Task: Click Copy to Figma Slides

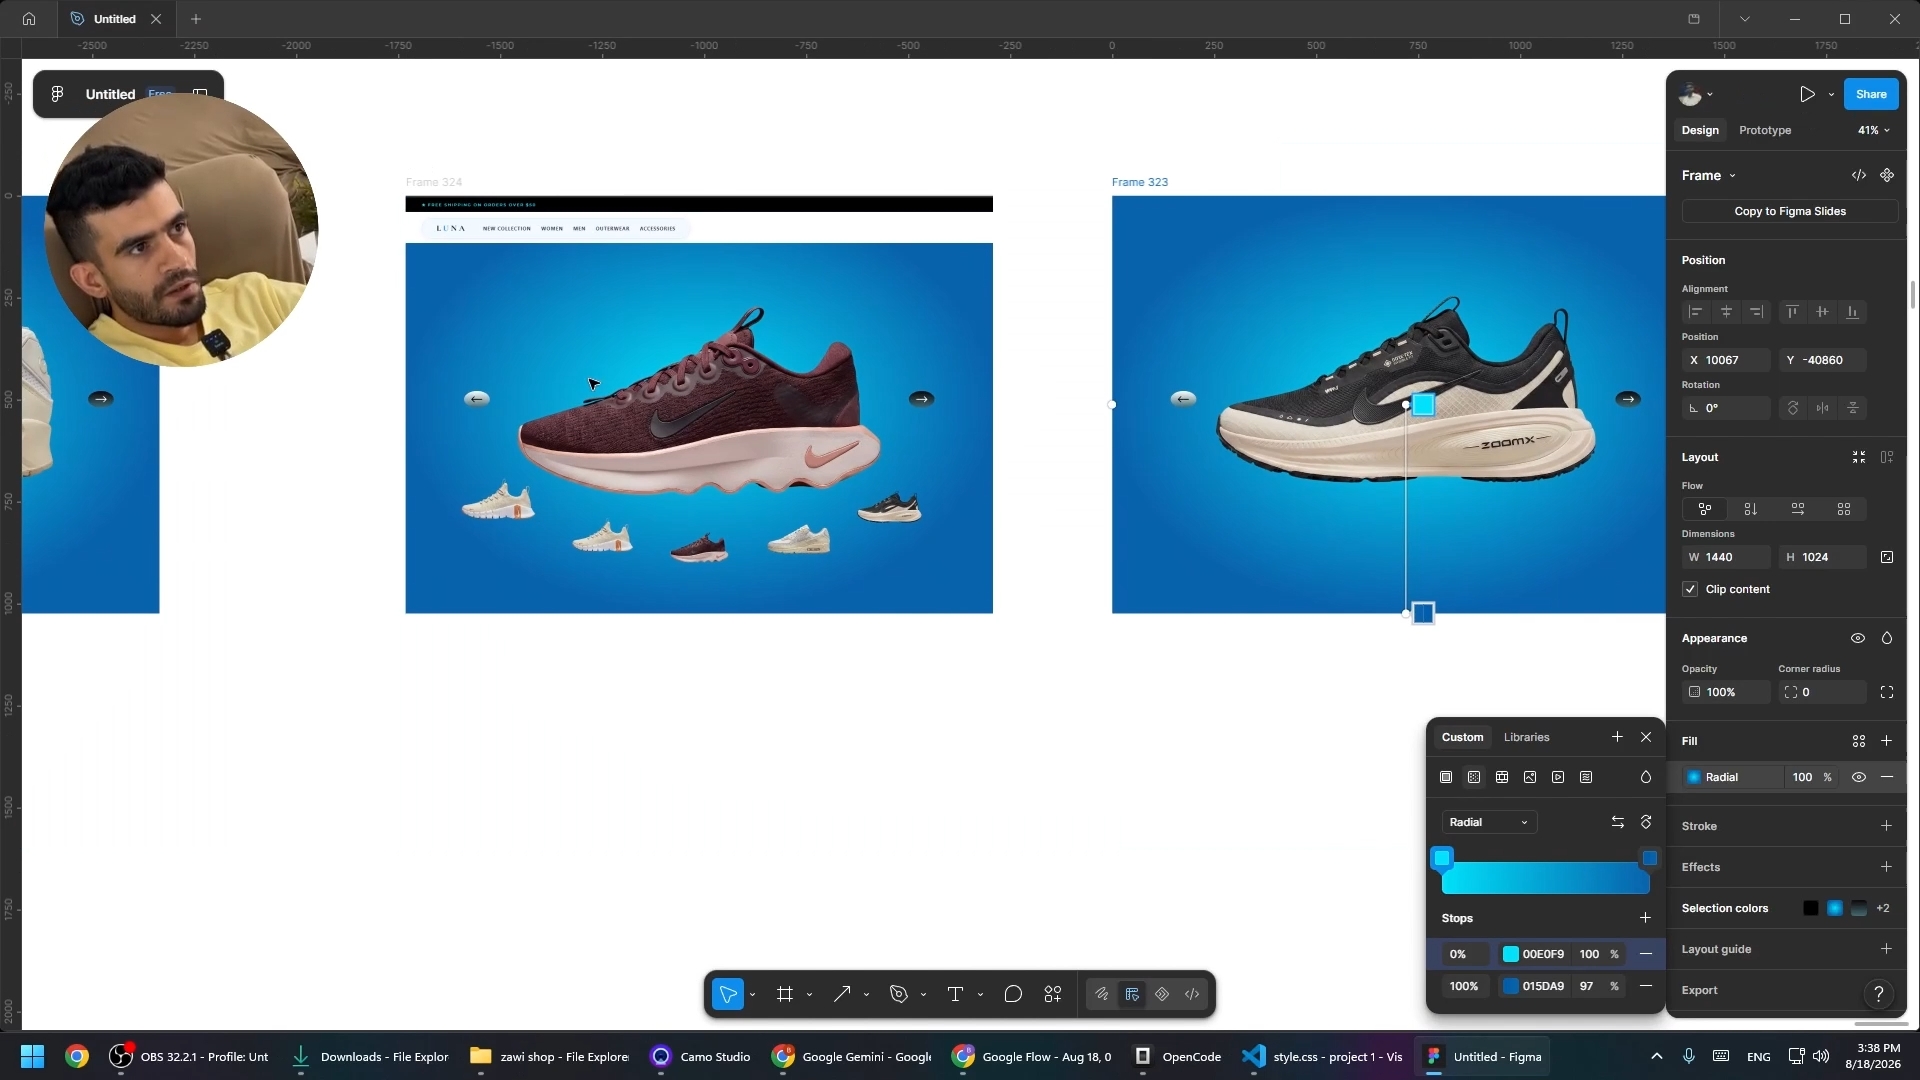Action: point(1790,211)
